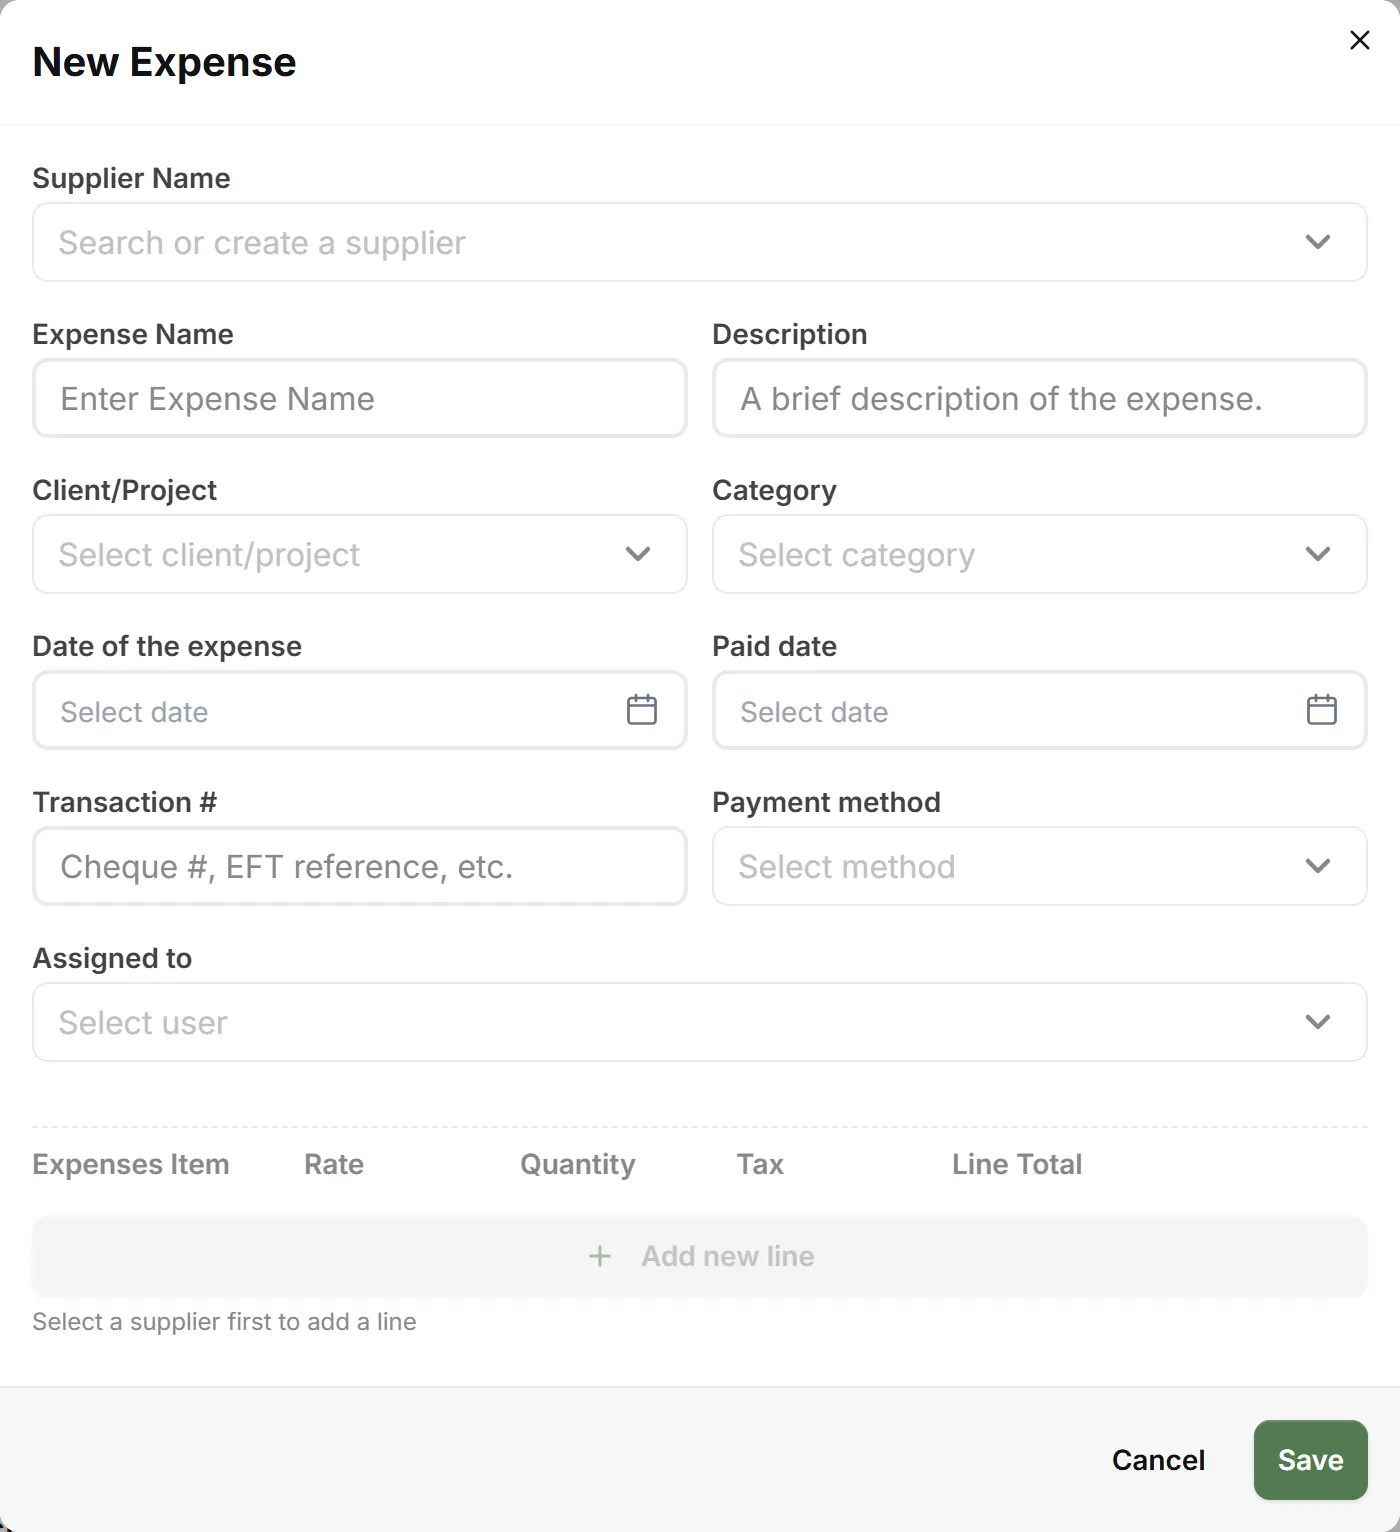Expand the Supplier Name dropdown chevron
Viewport: 1400px width, 1532px height.
(1318, 242)
